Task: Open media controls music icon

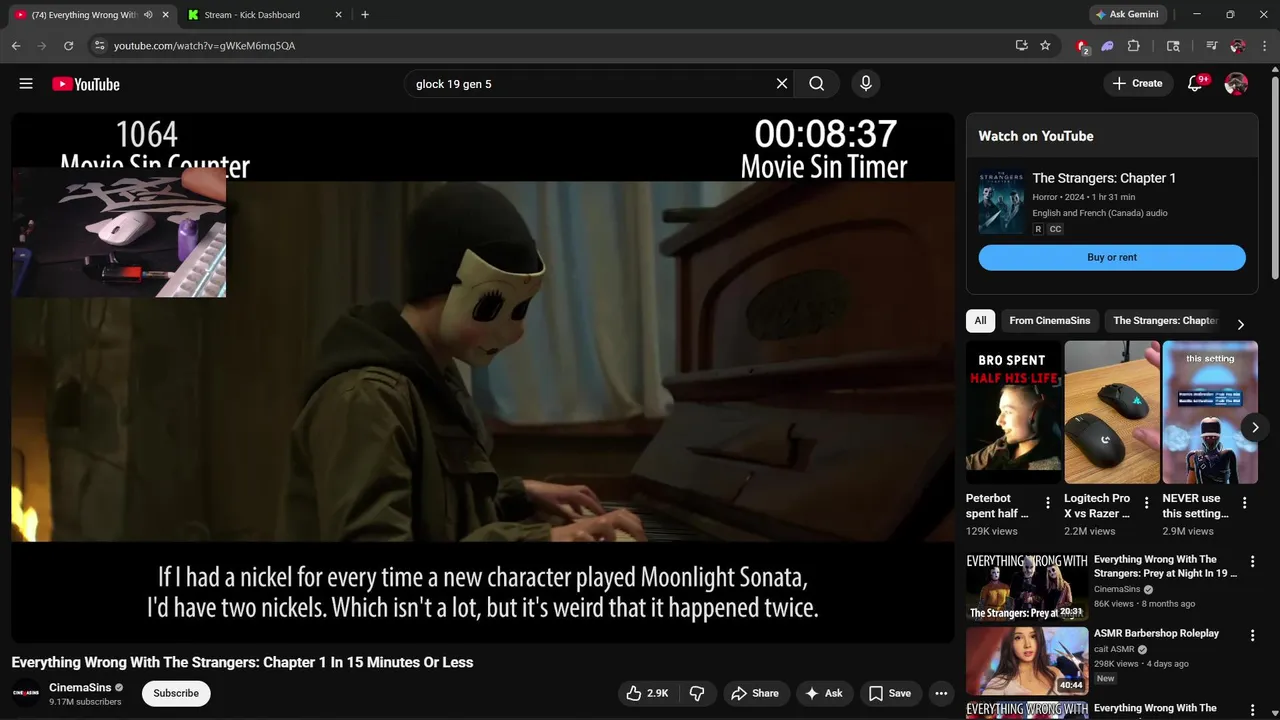Action: coord(1211,45)
